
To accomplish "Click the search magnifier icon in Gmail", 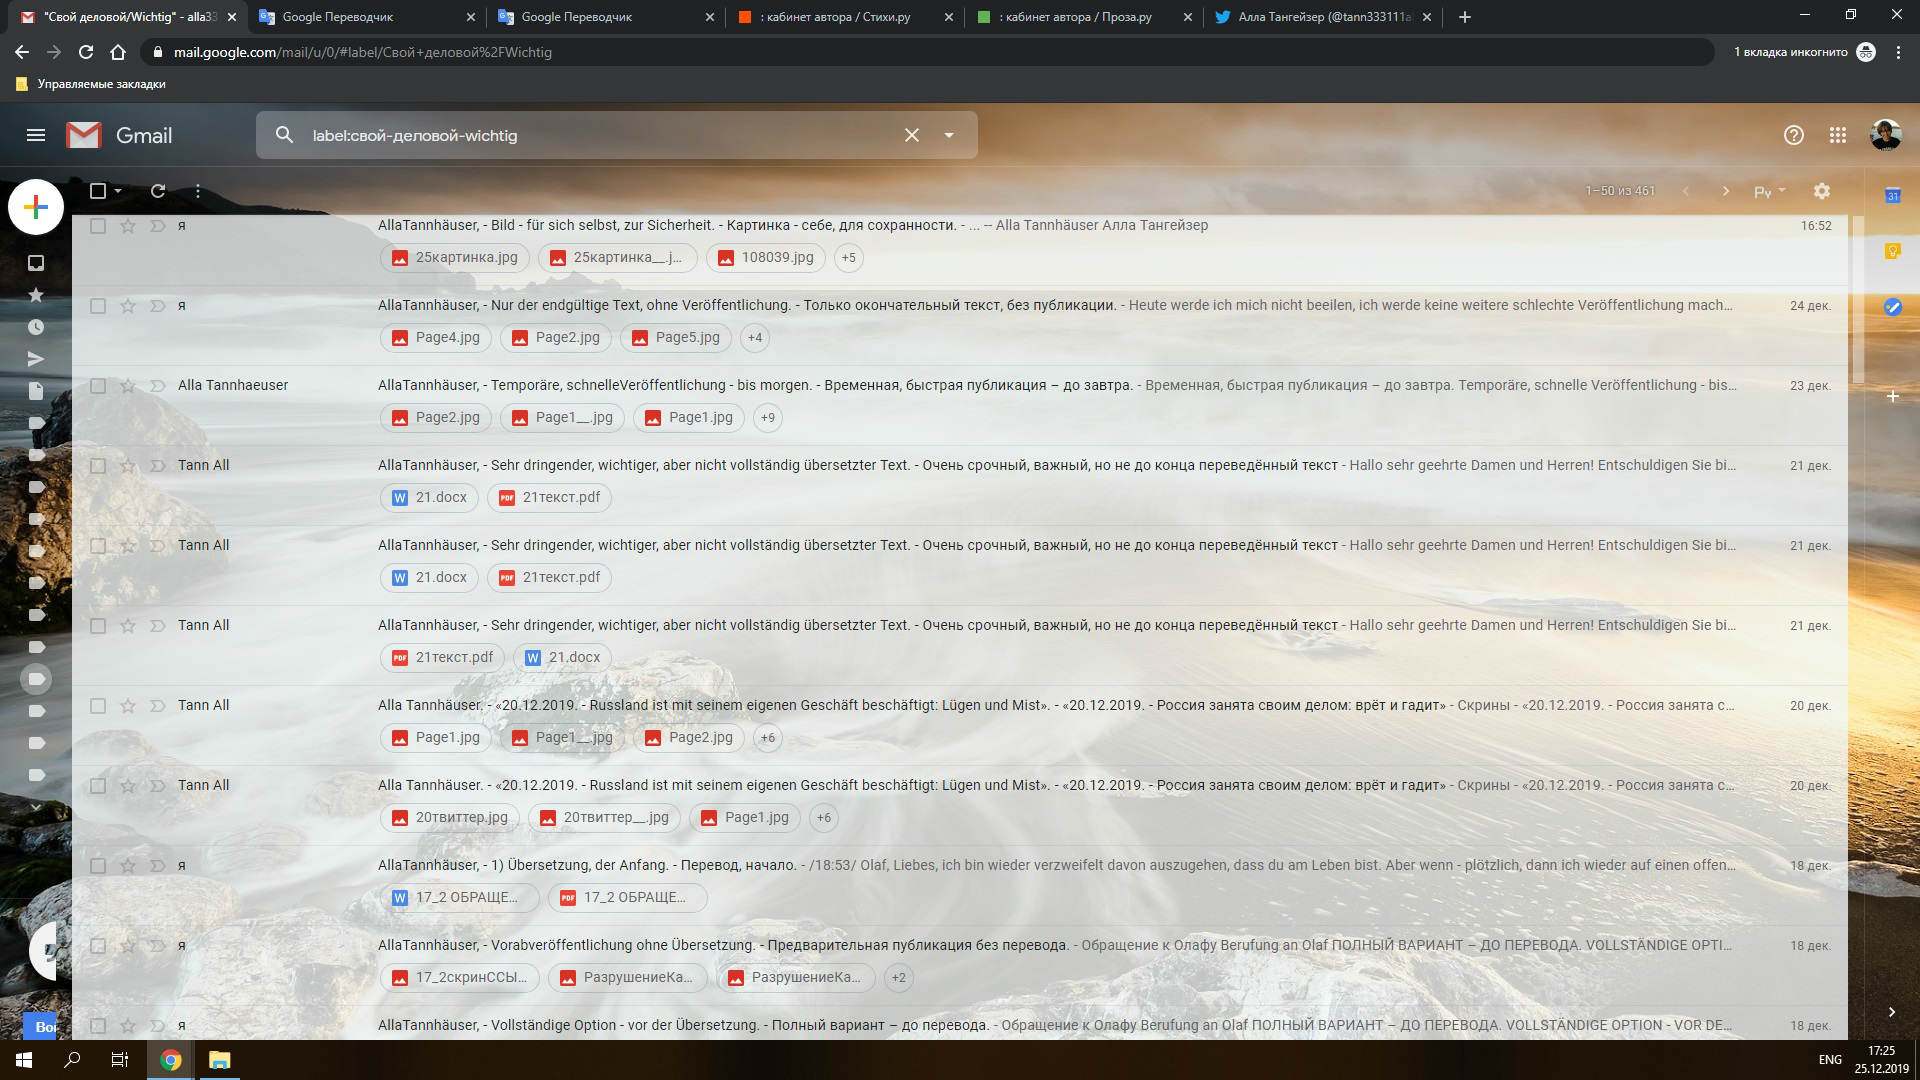I will (x=285, y=135).
